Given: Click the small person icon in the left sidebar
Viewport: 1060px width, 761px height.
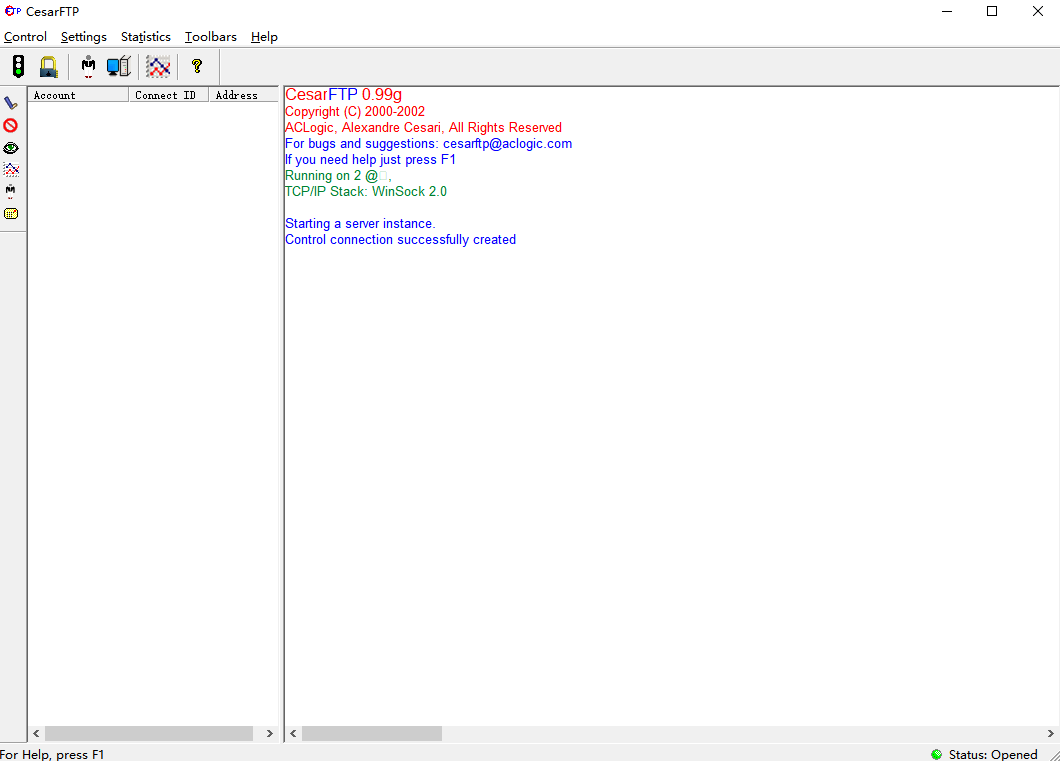Looking at the screenshot, I should (x=11, y=191).
